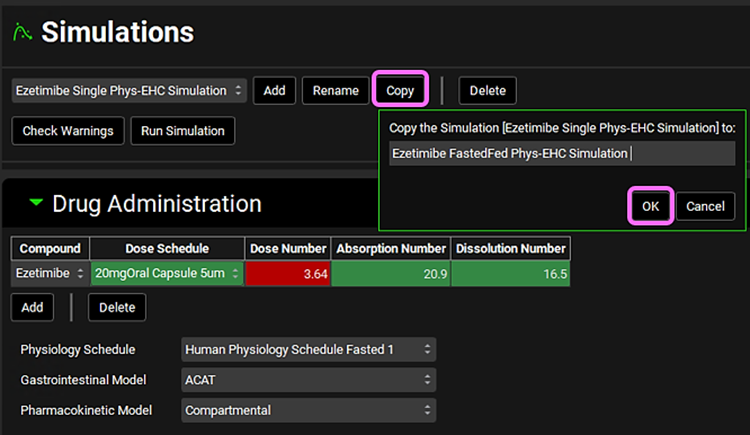
Task: Add a drug administration row
Action: [32, 307]
